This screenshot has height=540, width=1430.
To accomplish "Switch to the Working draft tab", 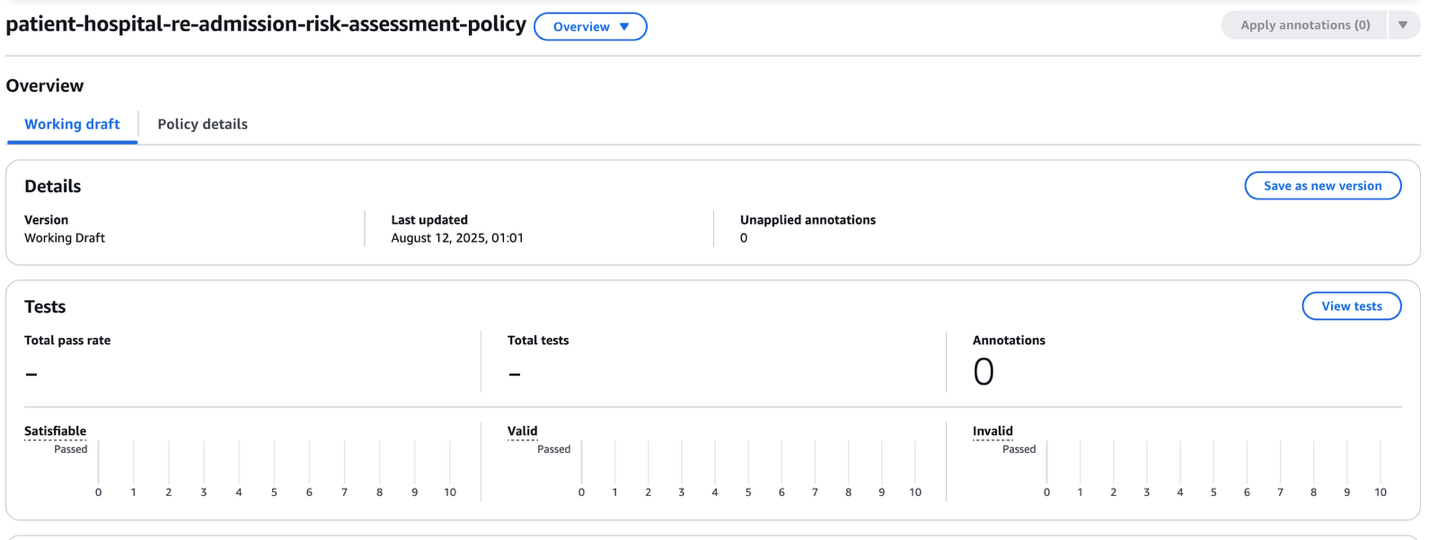I will [72, 124].
